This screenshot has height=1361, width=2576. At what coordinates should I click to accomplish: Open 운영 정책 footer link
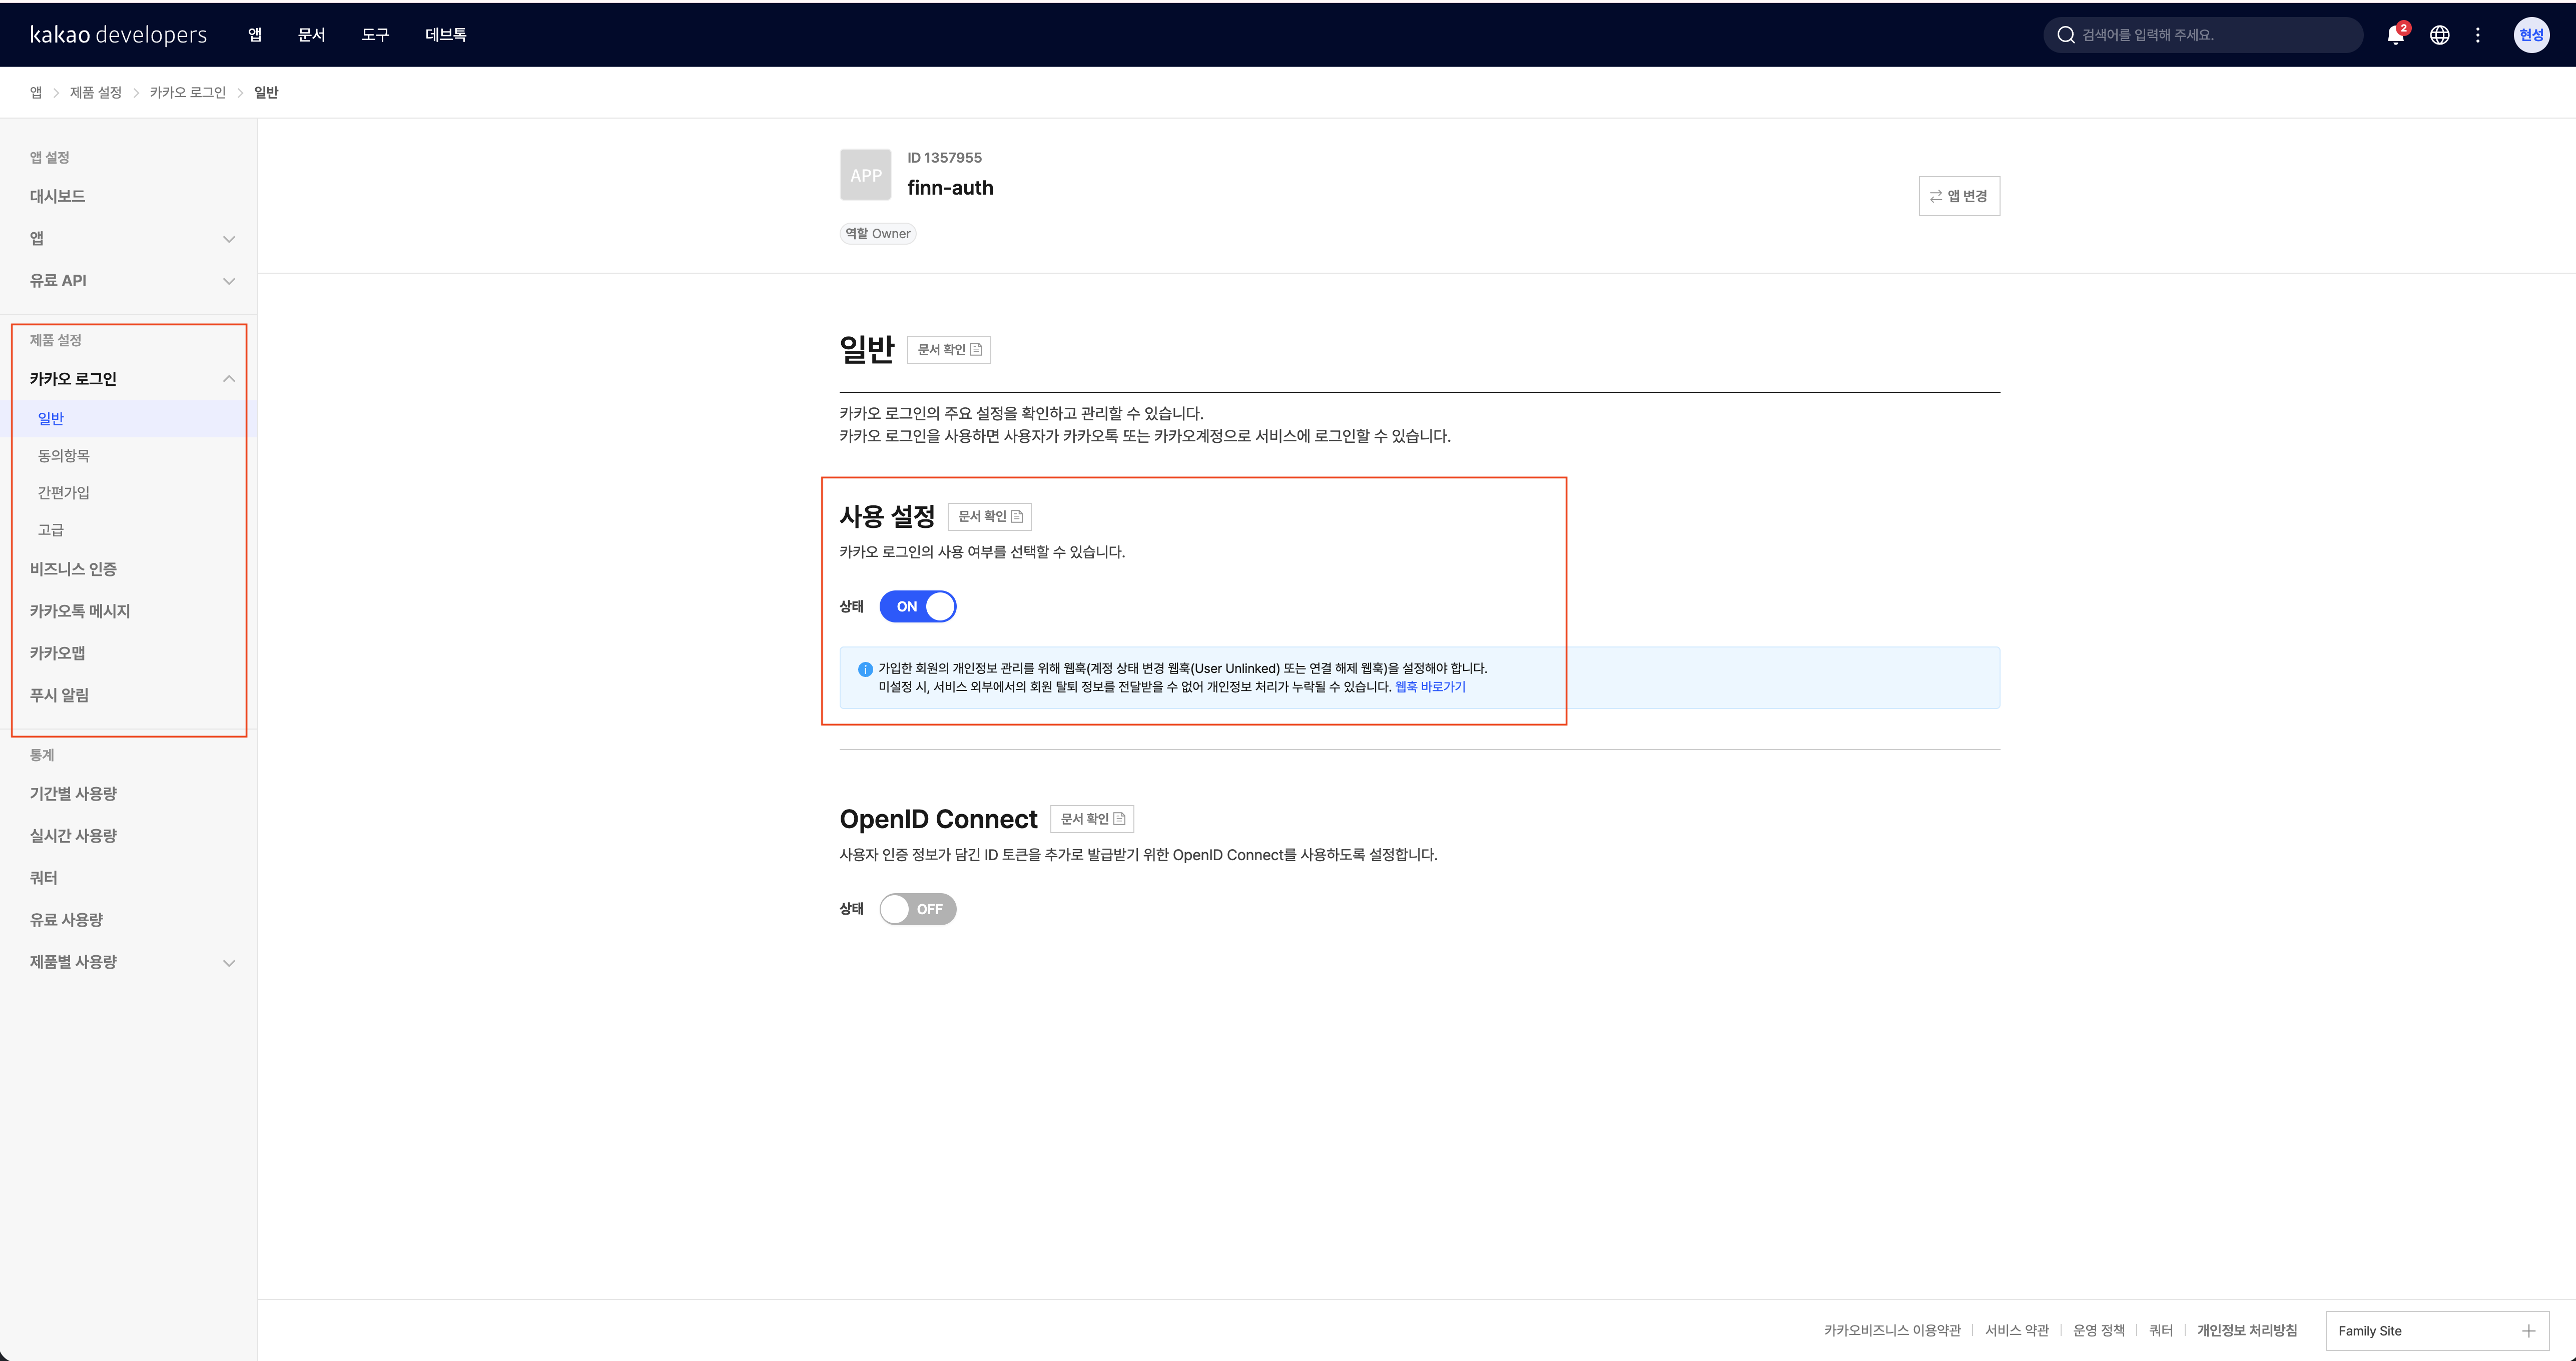pyautogui.click(x=2099, y=1331)
